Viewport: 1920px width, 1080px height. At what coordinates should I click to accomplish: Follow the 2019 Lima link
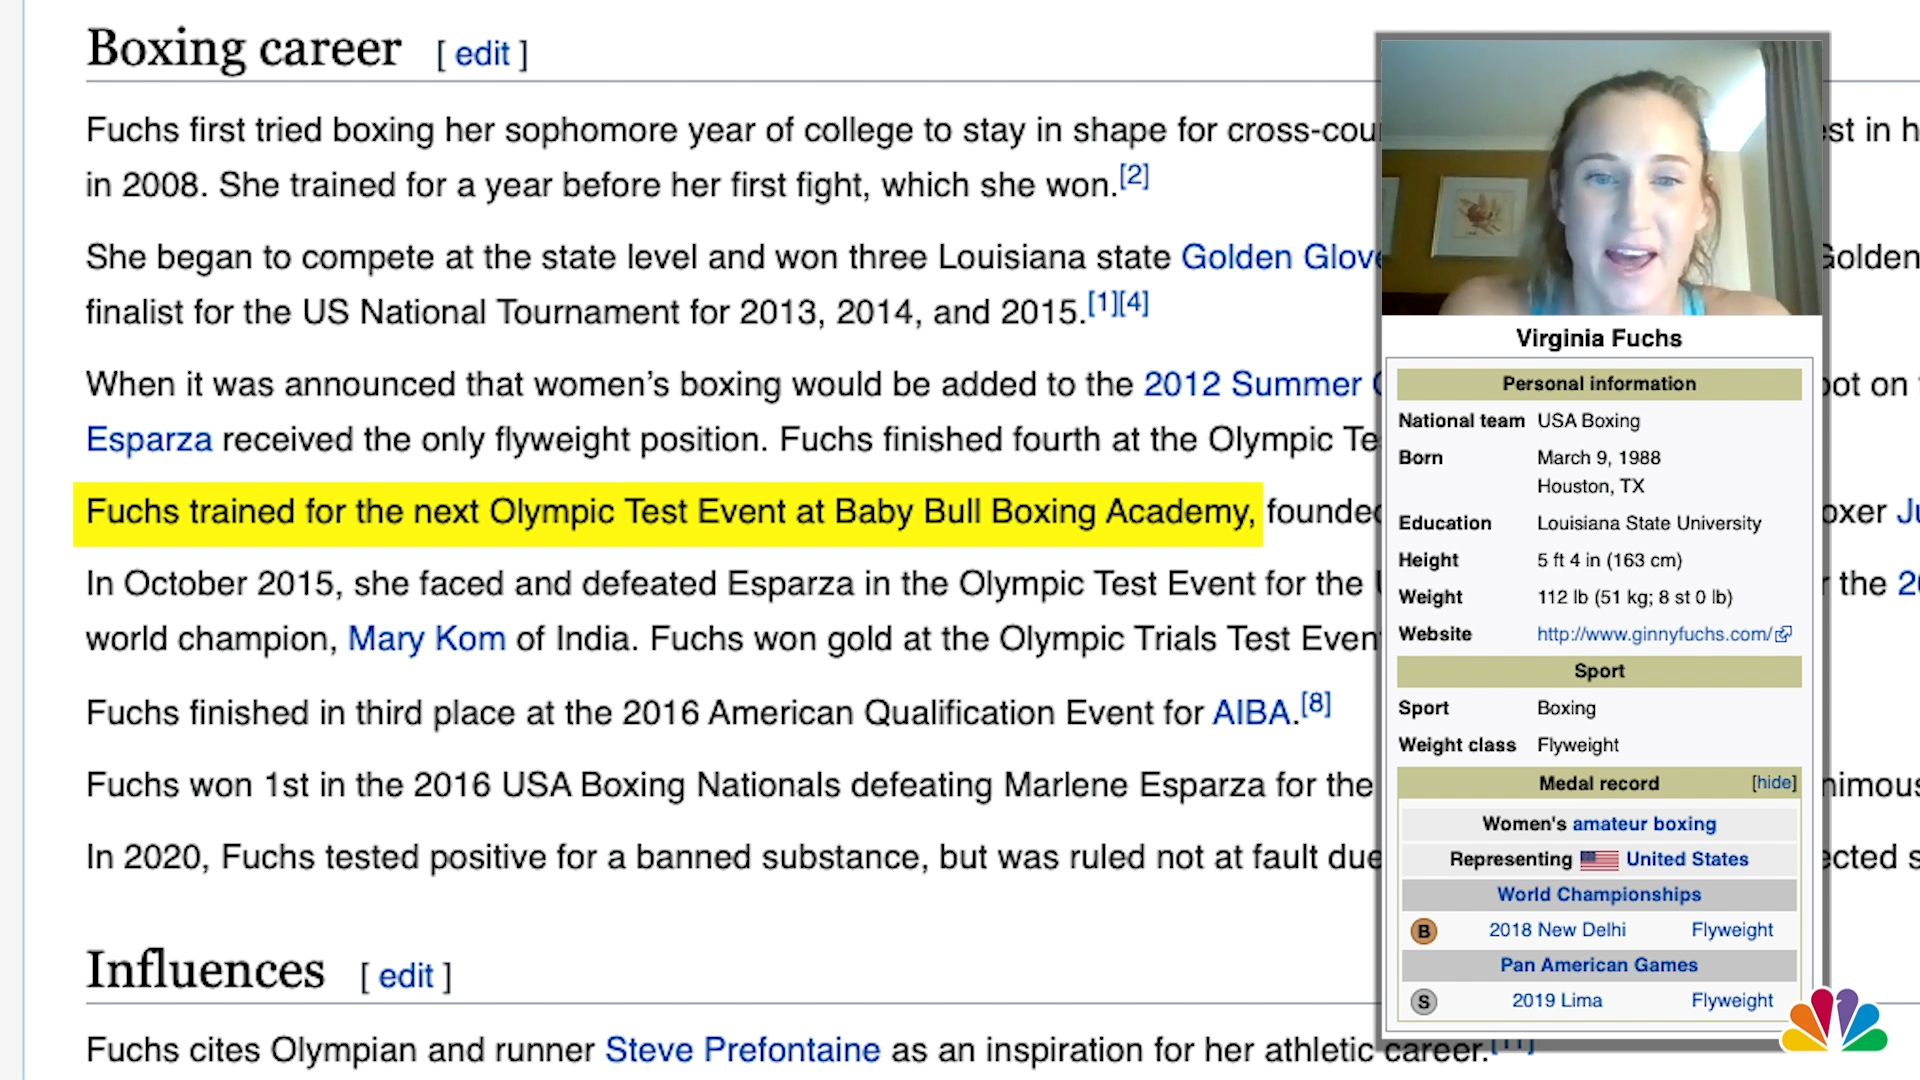pos(1556,1000)
